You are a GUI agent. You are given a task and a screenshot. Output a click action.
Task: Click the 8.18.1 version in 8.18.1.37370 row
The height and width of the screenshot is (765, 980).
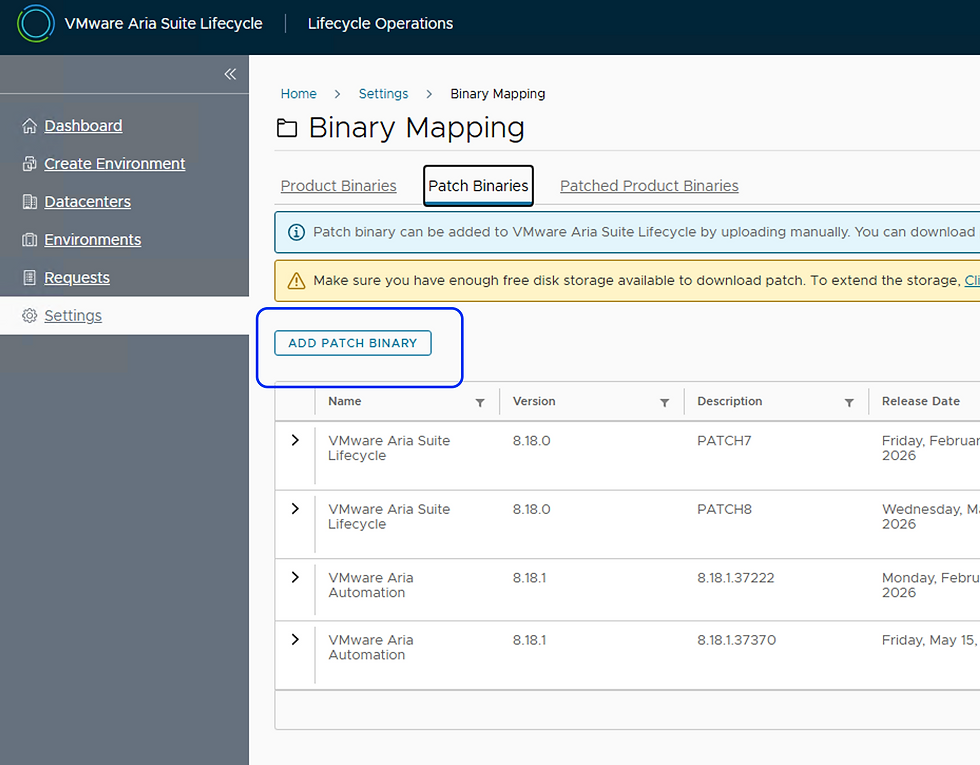click(529, 640)
